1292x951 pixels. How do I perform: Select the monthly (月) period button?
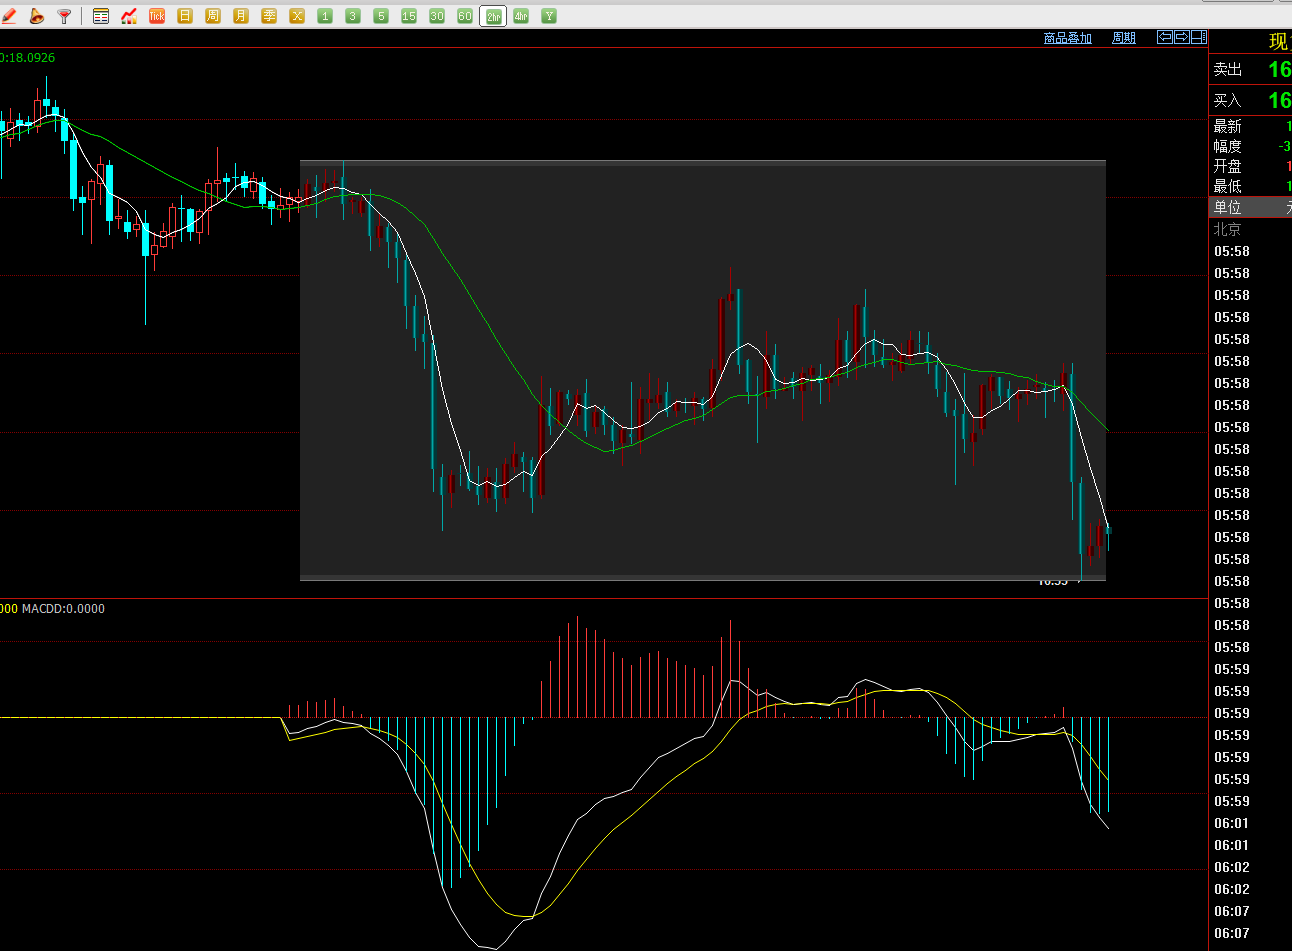tap(241, 16)
